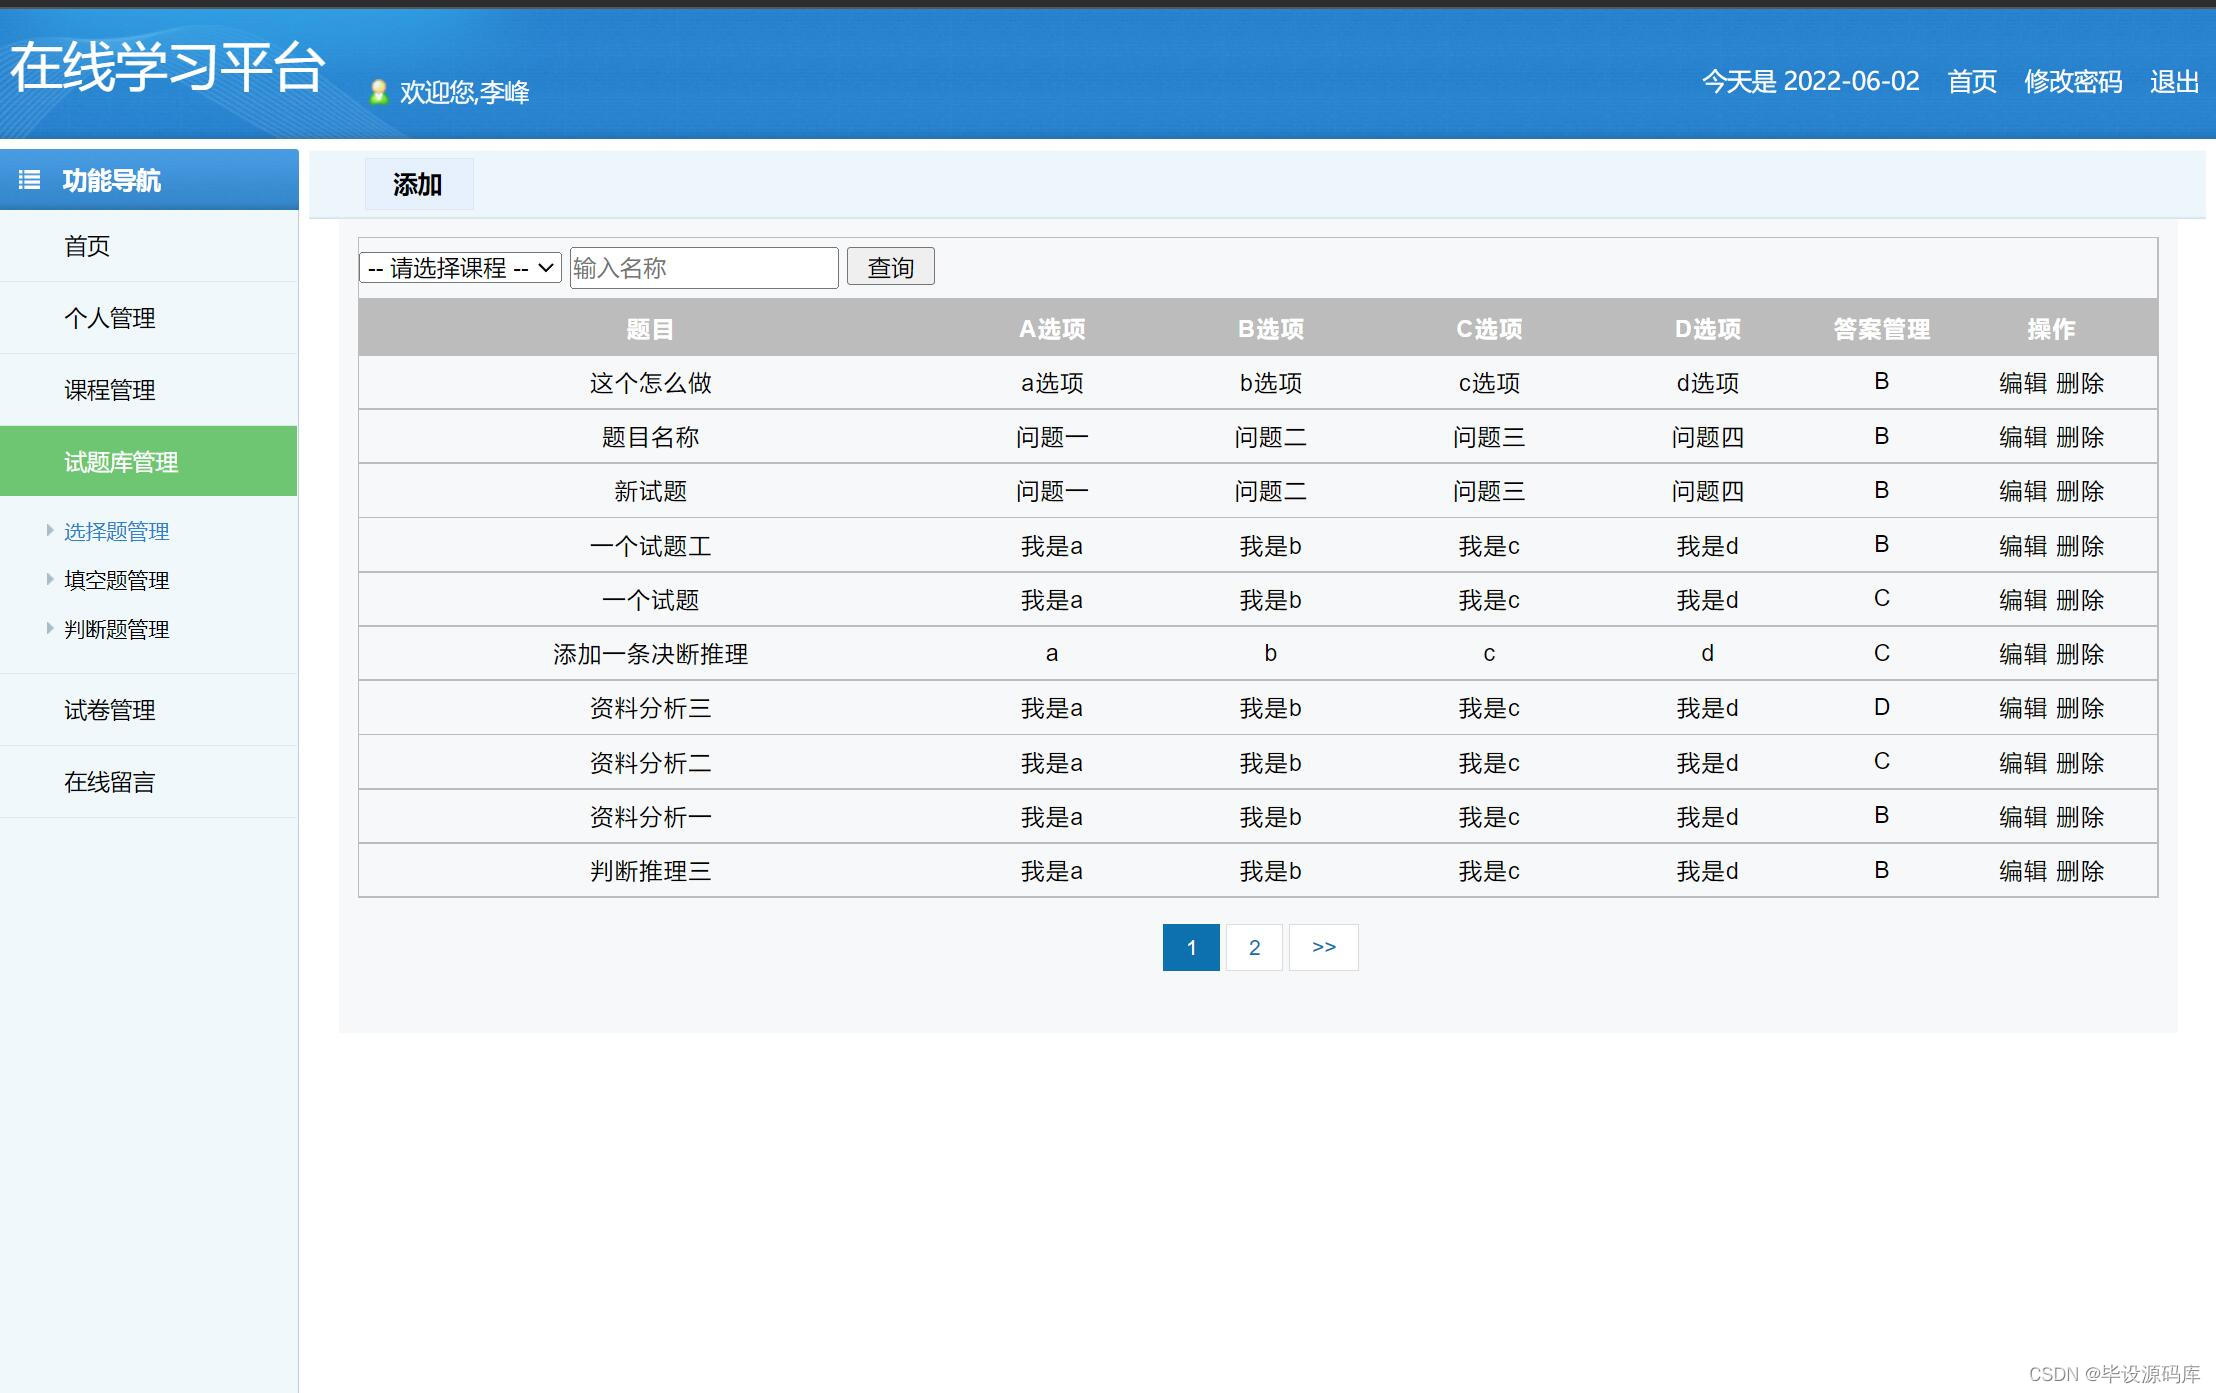2216x1393 pixels.
Task: Expand the 判断题管理 submenu arrow
Action: pos(50,628)
